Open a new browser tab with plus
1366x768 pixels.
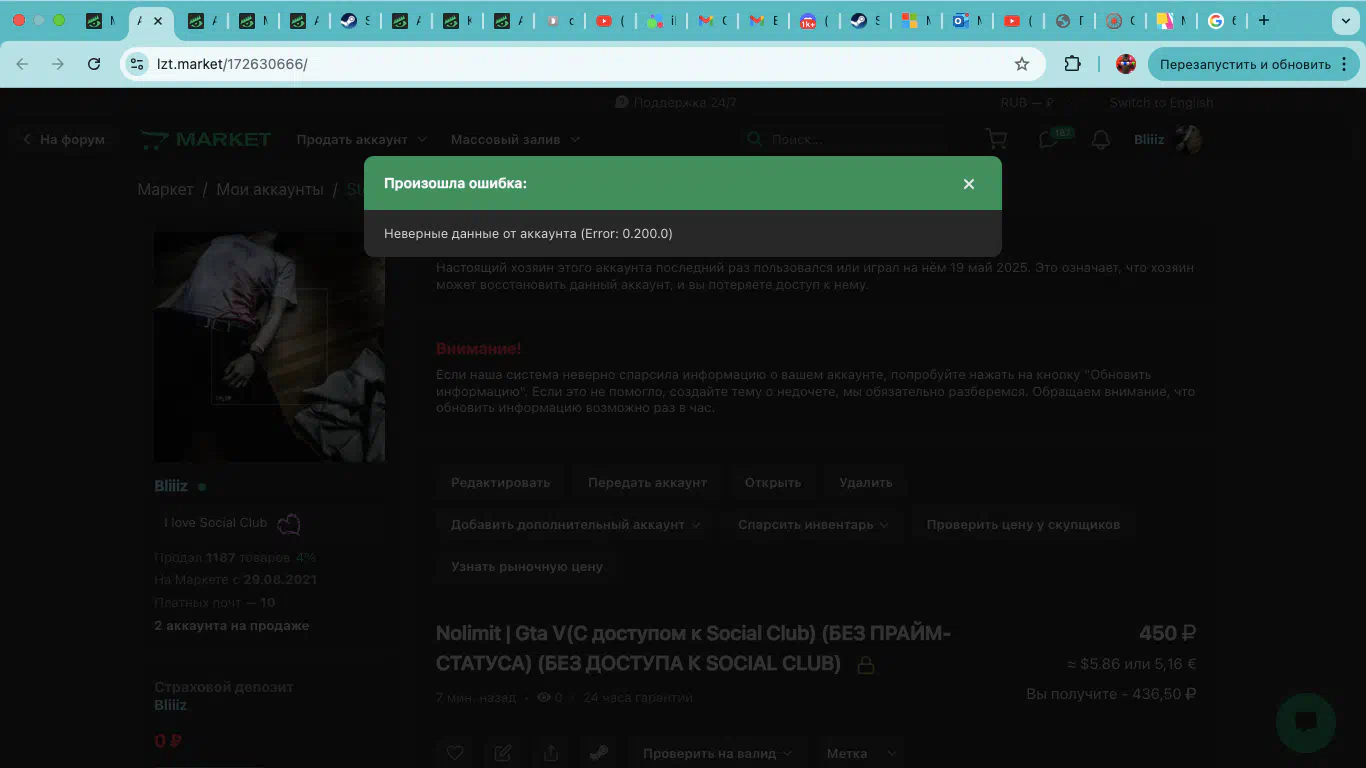point(1264,20)
